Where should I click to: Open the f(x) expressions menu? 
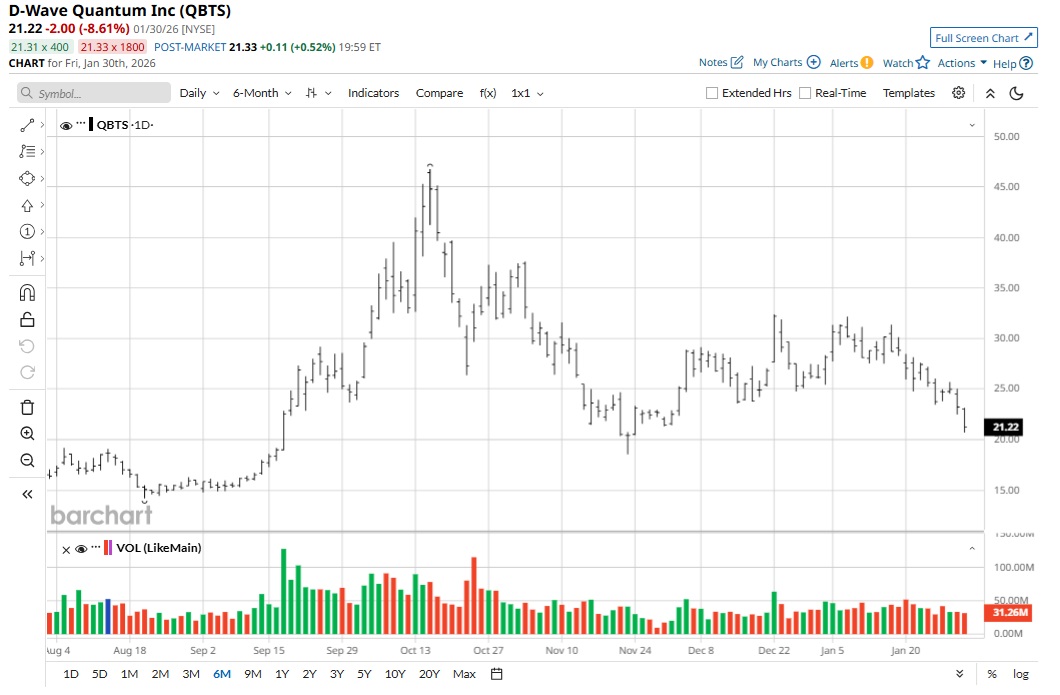point(488,93)
